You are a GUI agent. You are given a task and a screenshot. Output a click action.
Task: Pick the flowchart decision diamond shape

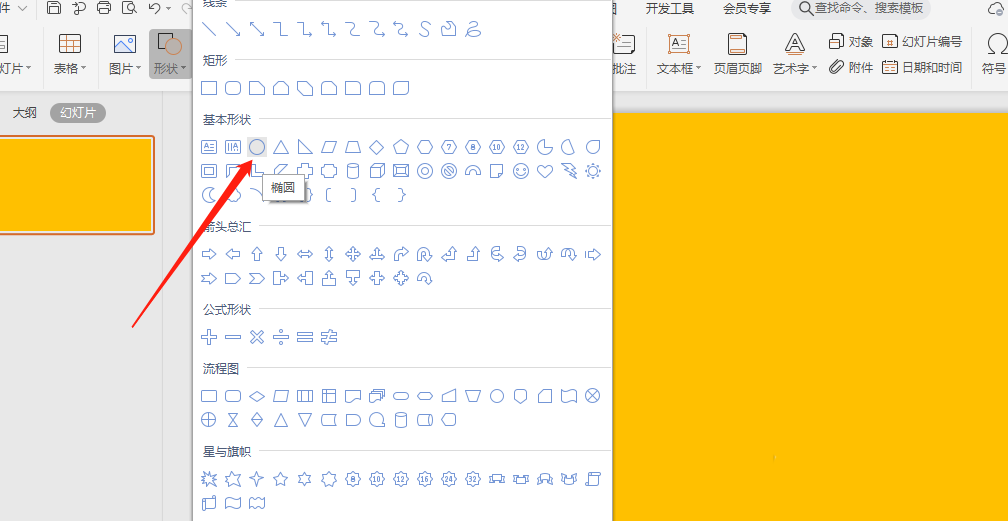tap(257, 396)
